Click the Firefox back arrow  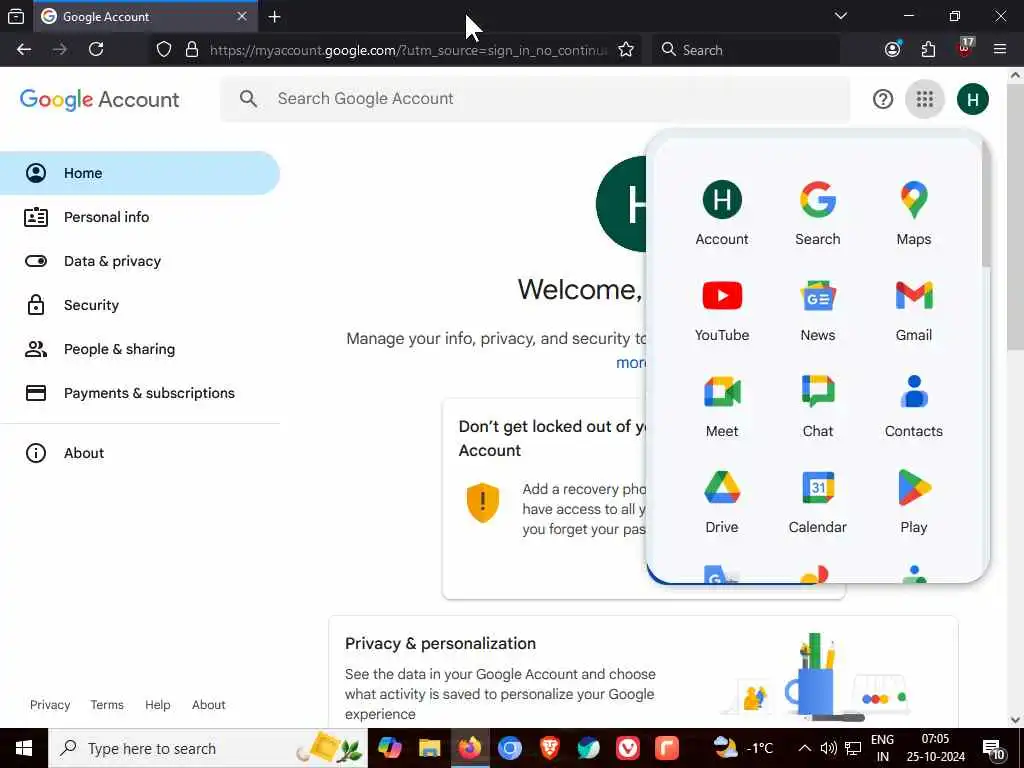[x=24, y=50]
